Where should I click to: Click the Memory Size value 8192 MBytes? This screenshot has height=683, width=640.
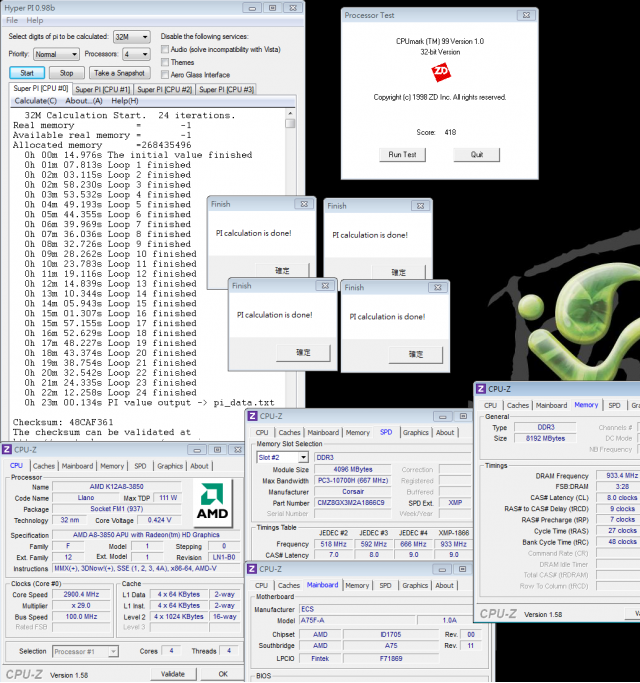(545, 438)
